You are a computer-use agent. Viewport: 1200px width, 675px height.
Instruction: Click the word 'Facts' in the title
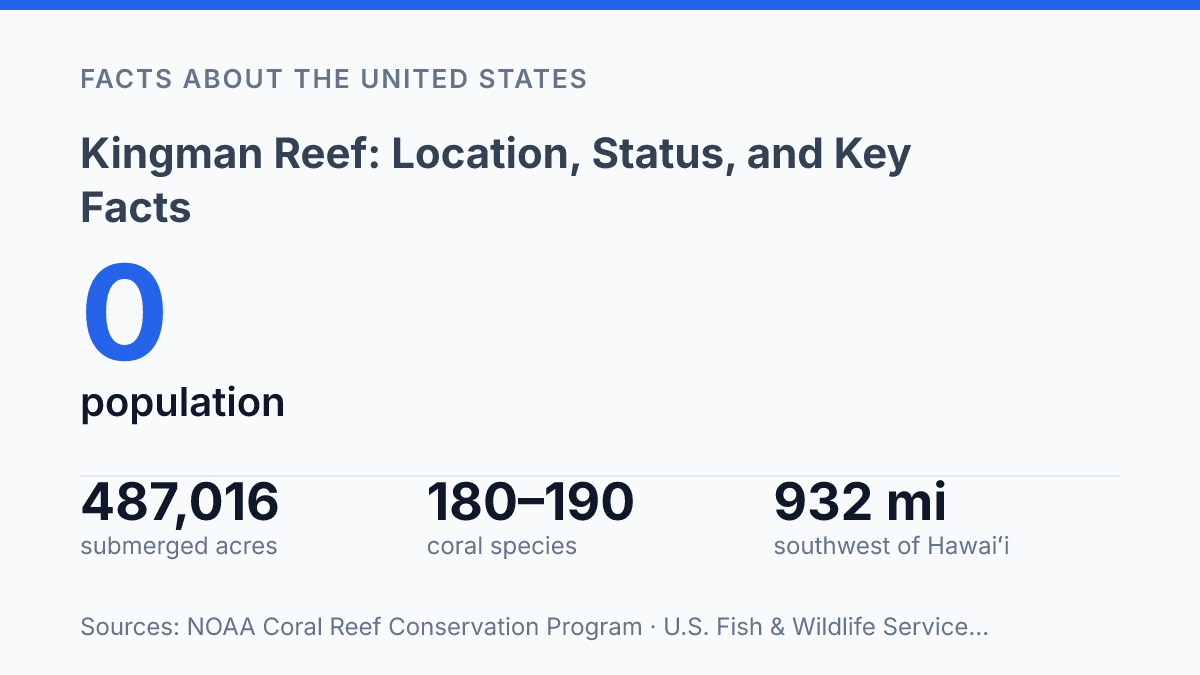tap(135, 208)
